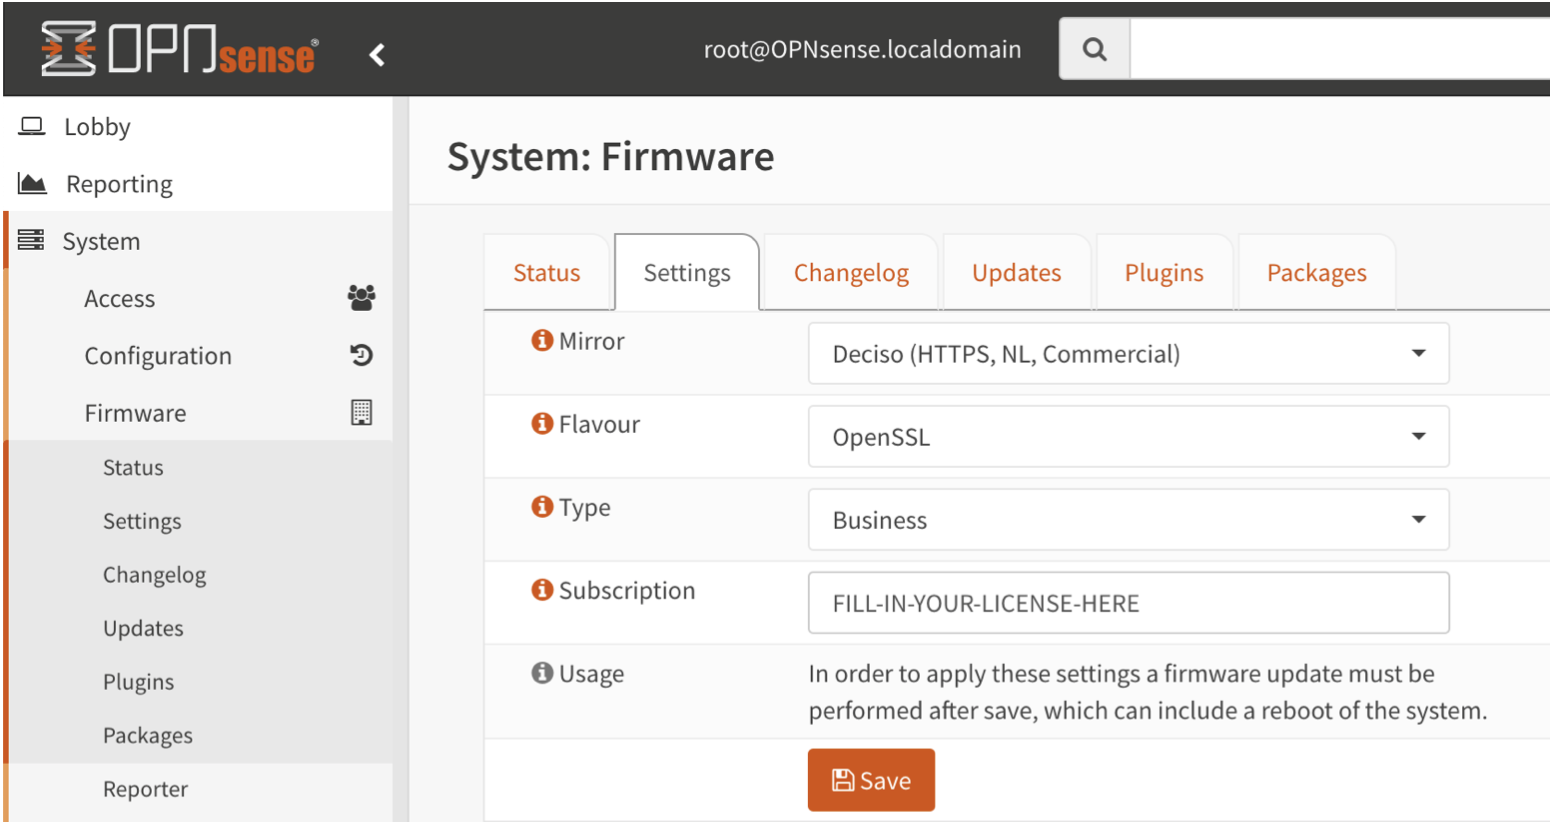The height and width of the screenshot is (822, 1554).
Task: Click the OPNsense logo
Action: tap(180, 50)
